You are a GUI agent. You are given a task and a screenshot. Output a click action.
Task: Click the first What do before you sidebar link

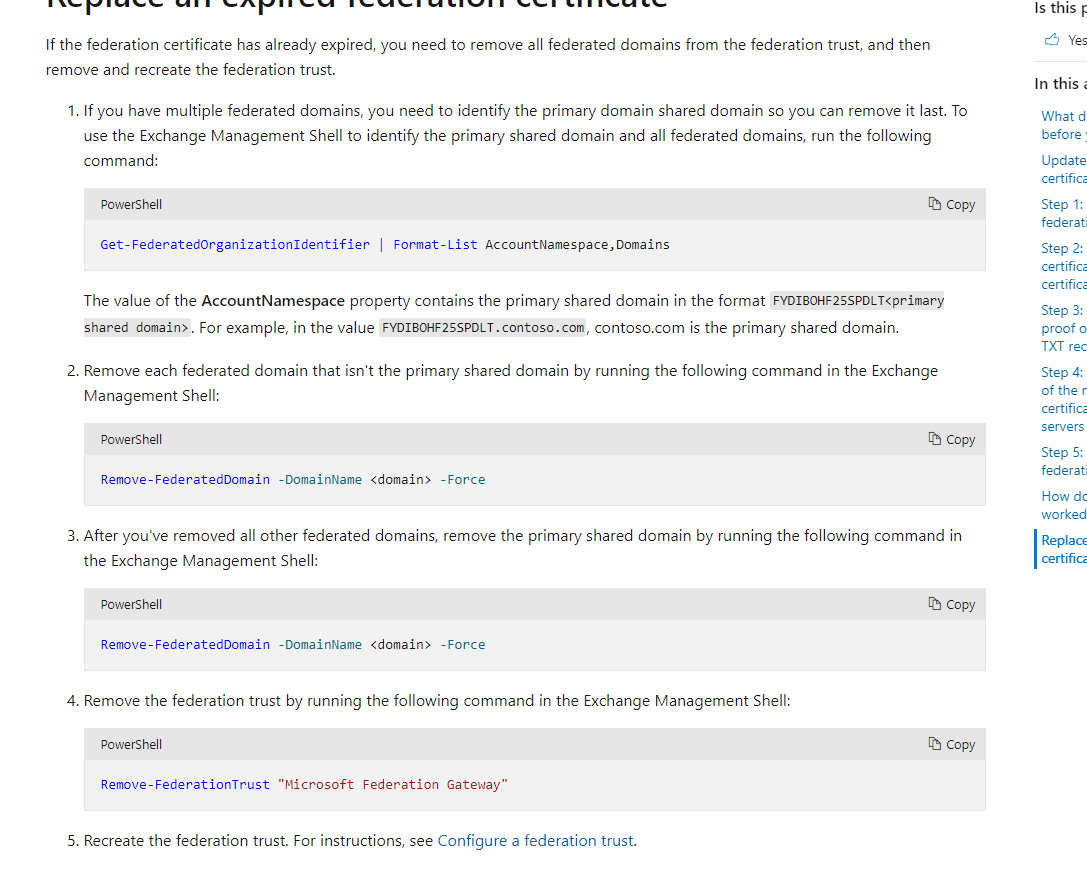(1062, 124)
